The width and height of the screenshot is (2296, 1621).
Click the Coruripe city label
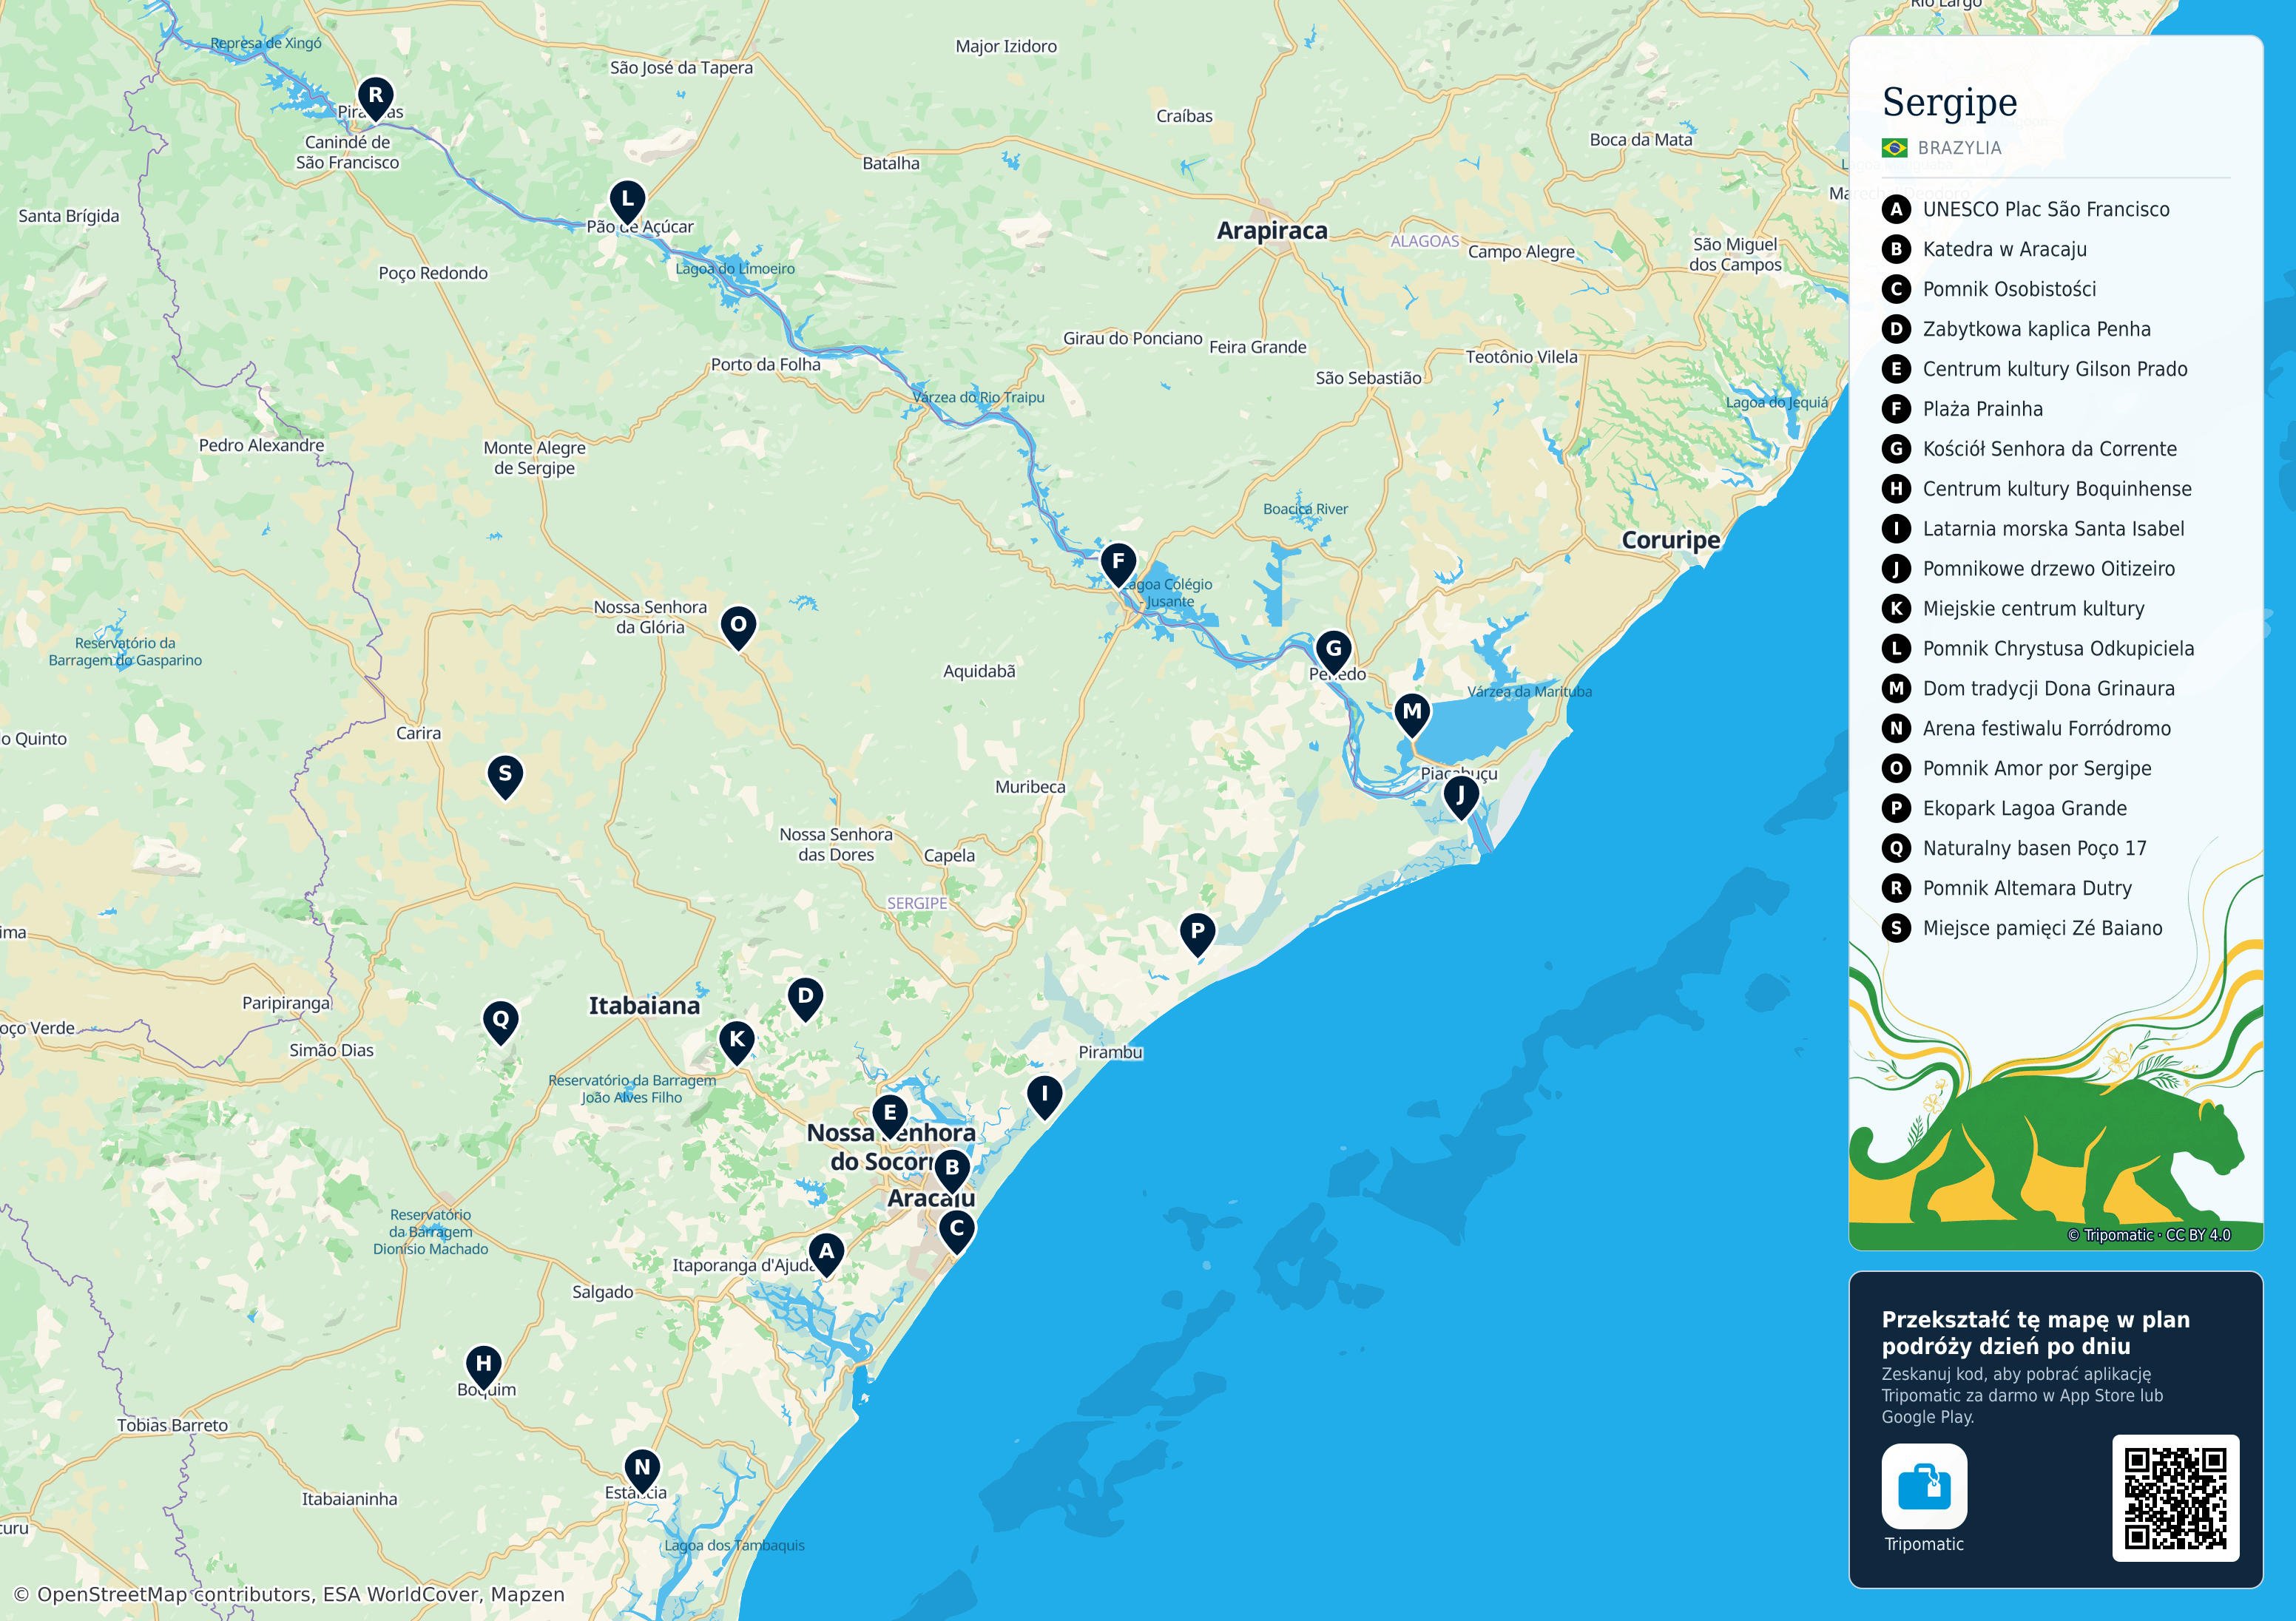click(1671, 540)
